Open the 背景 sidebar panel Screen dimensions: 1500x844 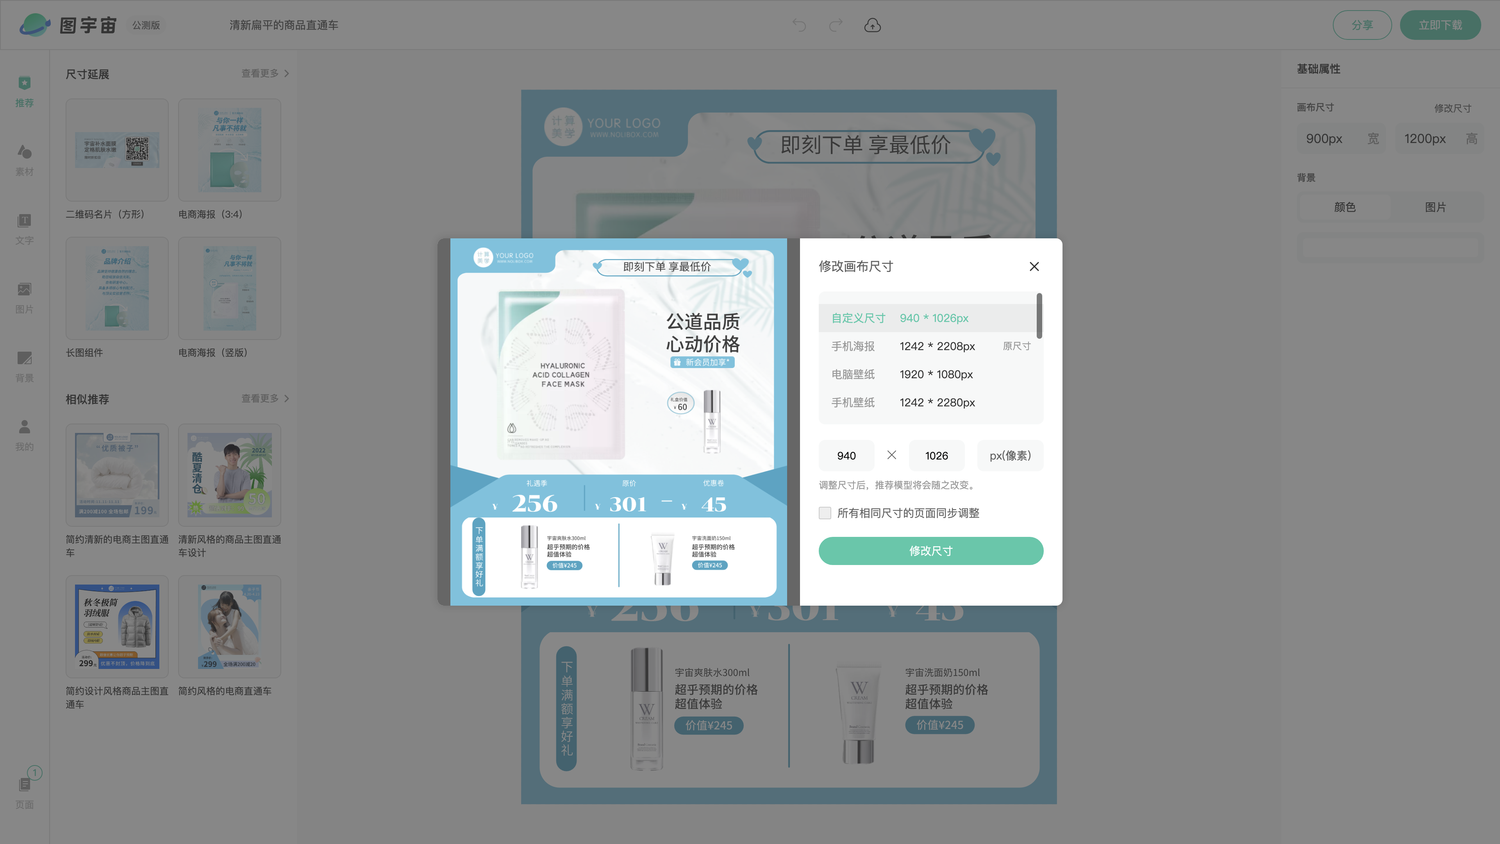pos(25,366)
